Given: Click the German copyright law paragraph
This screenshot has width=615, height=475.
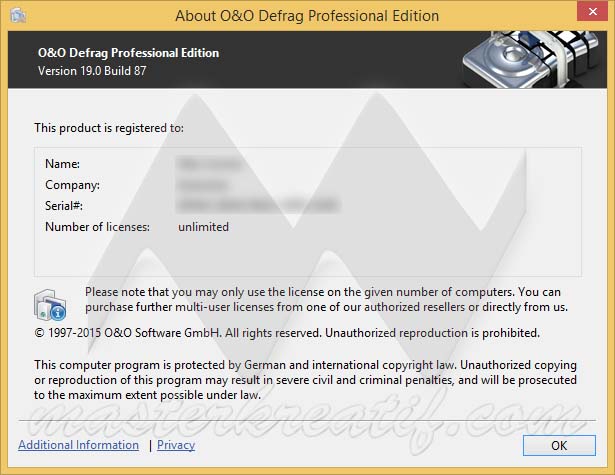Looking at the screenshot, I should pyautogui.click(x=305, y=380).
